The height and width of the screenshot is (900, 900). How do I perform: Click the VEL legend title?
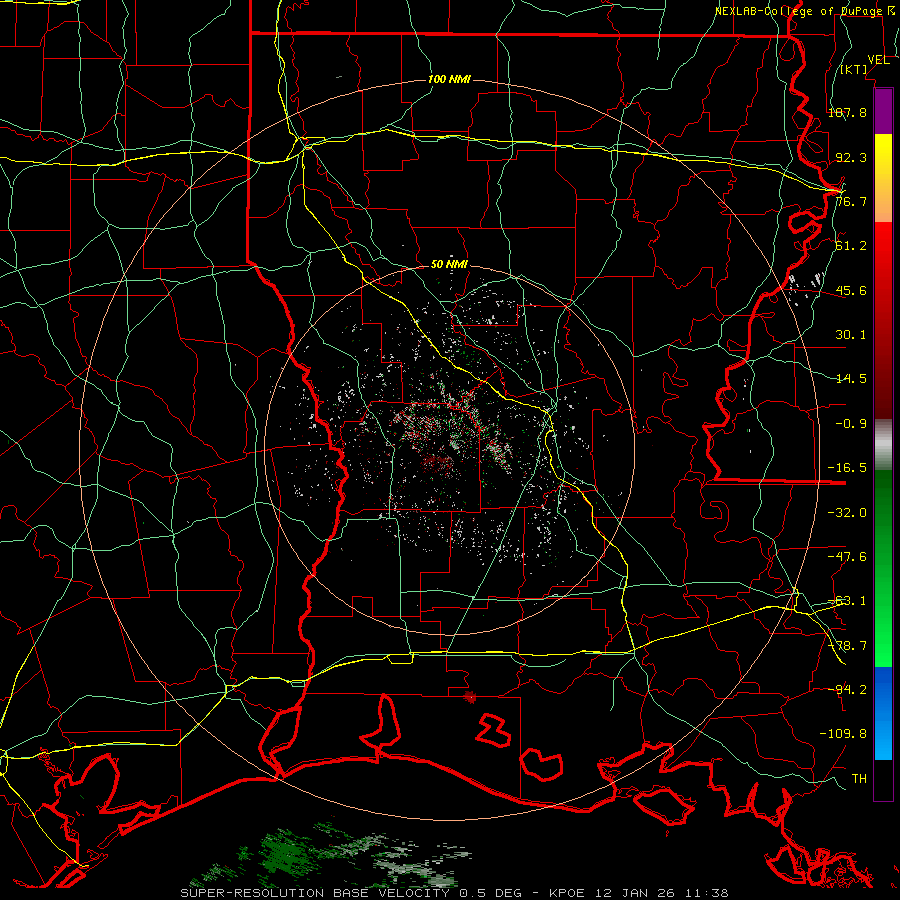tap(878, 60)
